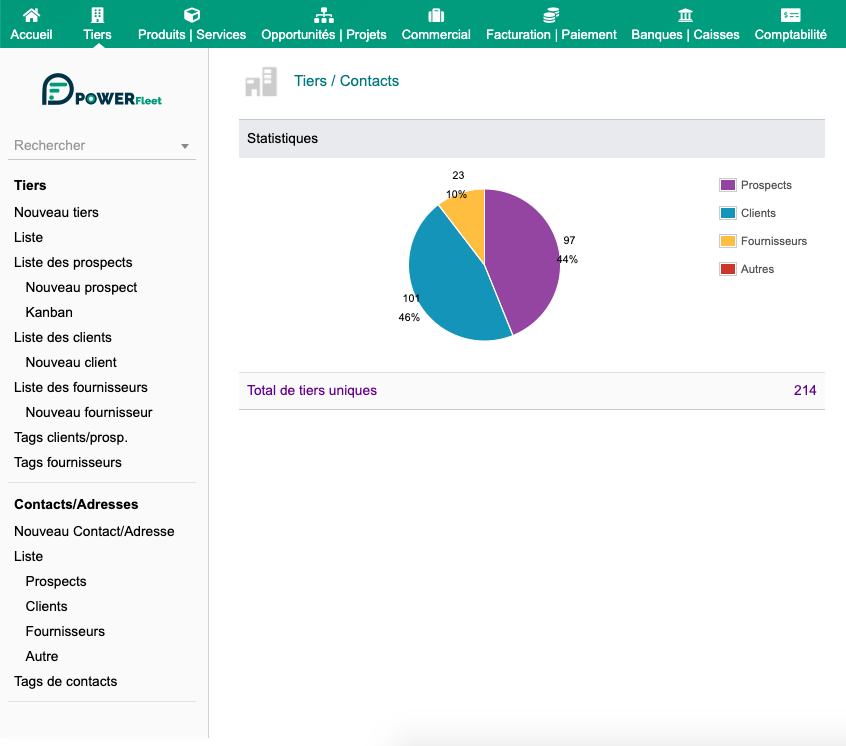Open the Accueil menu label
Image resolution: width=846 pixels, height=746 pixels.
click(x=31, y=35)
